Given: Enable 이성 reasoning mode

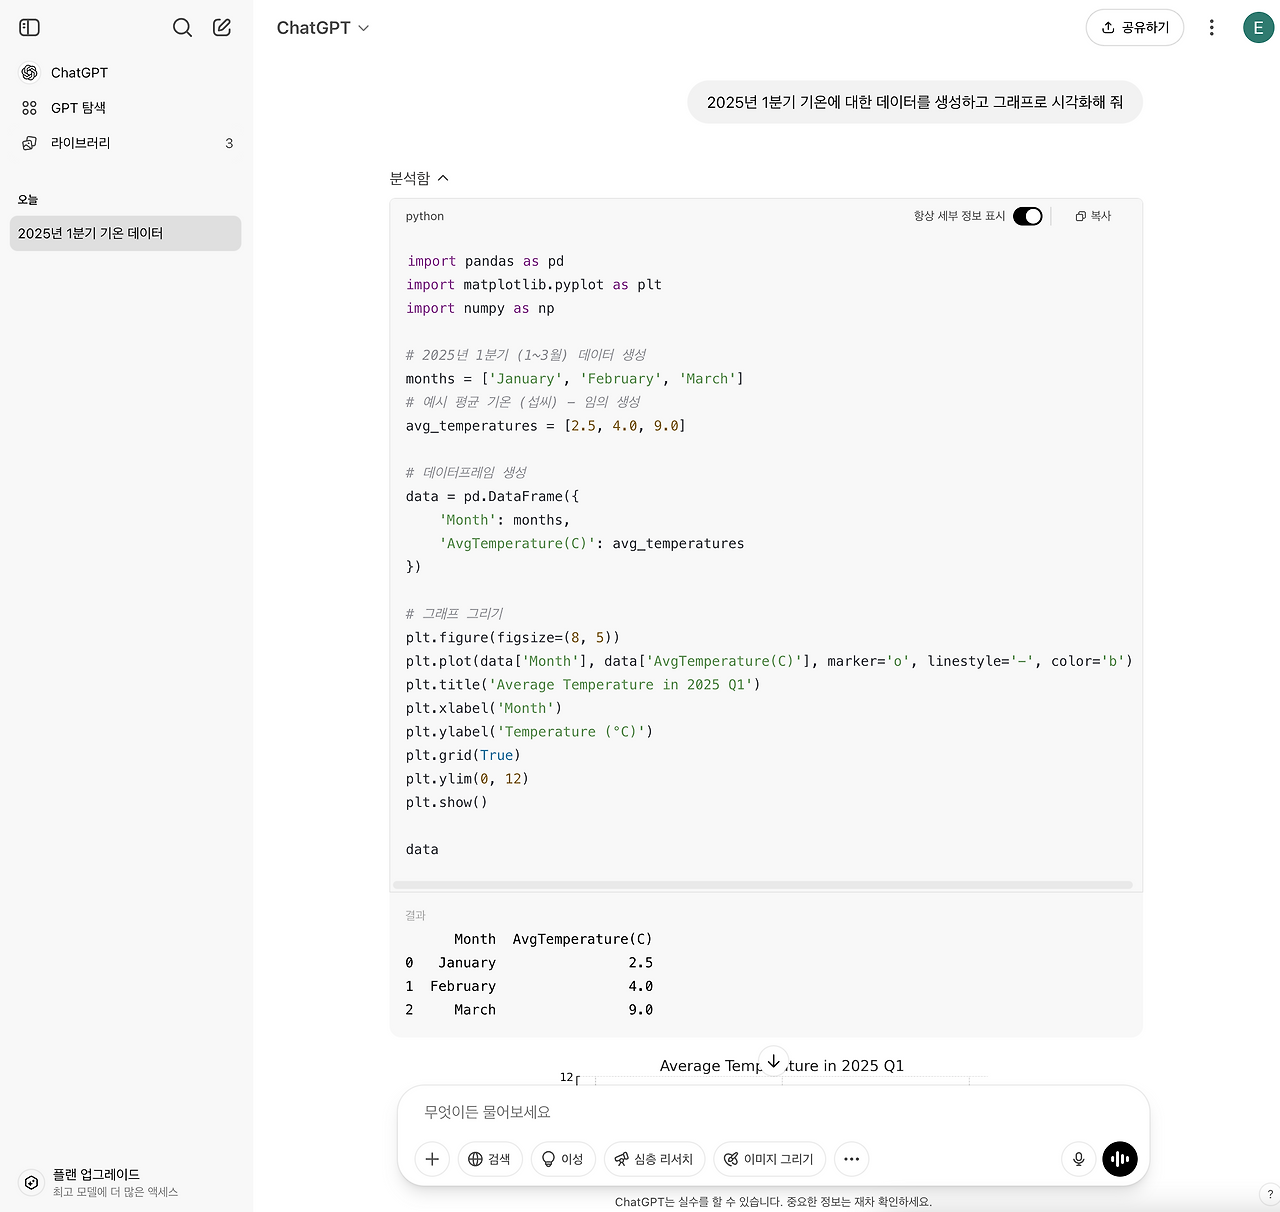Looking at the screenshot, I should click(563, 1159).
